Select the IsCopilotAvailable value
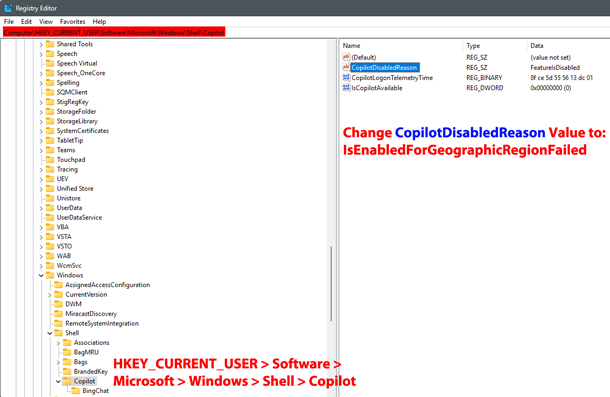Screen dimensions: 610x397 [x=377, y=88]
